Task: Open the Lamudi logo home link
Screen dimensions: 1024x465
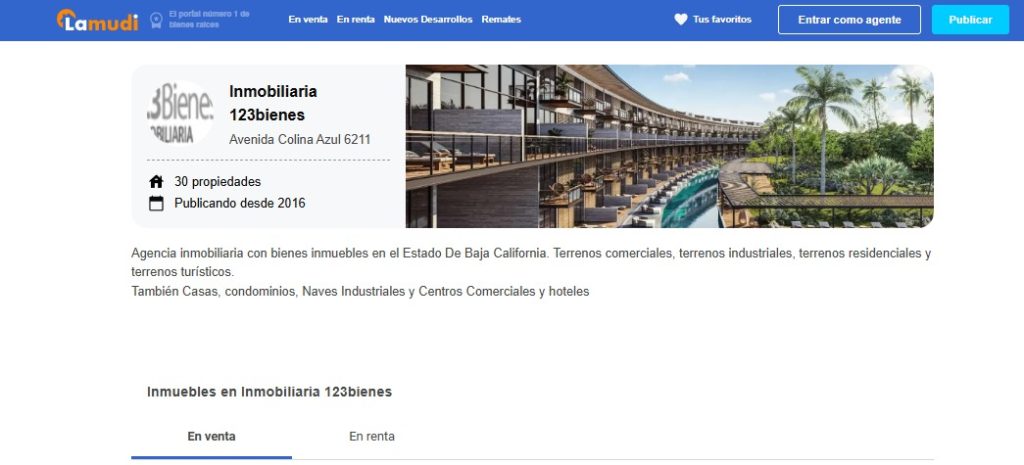Action: pos(97,20)
